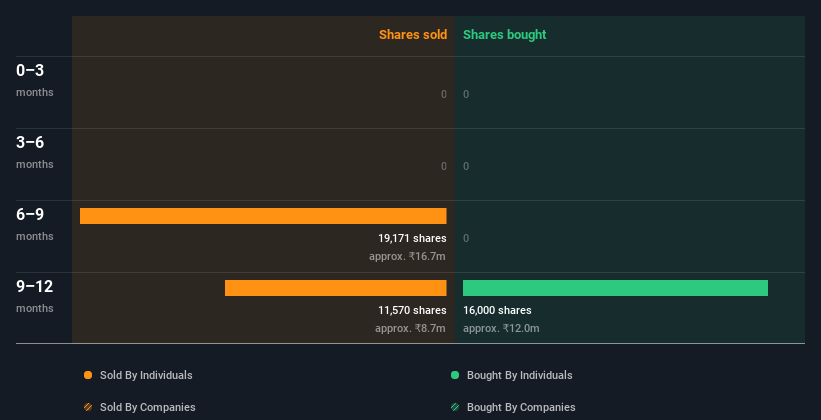The image size is (821, 420).
Task: Click the striped Sold By Companies legend icon
Action: (88, 407)
